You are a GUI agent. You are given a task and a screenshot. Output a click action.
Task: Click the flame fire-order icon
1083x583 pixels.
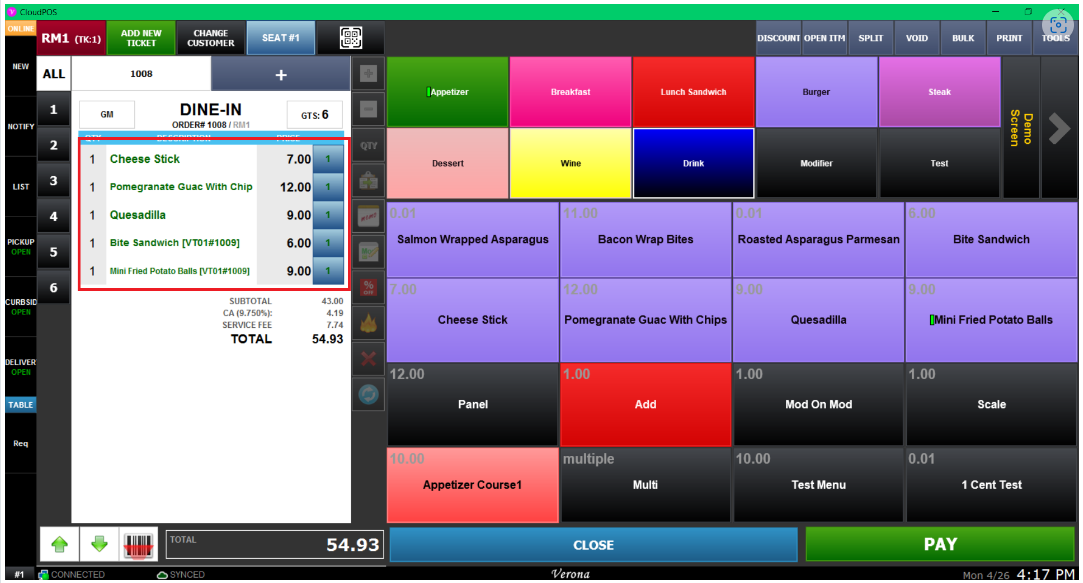coord(369,324)
